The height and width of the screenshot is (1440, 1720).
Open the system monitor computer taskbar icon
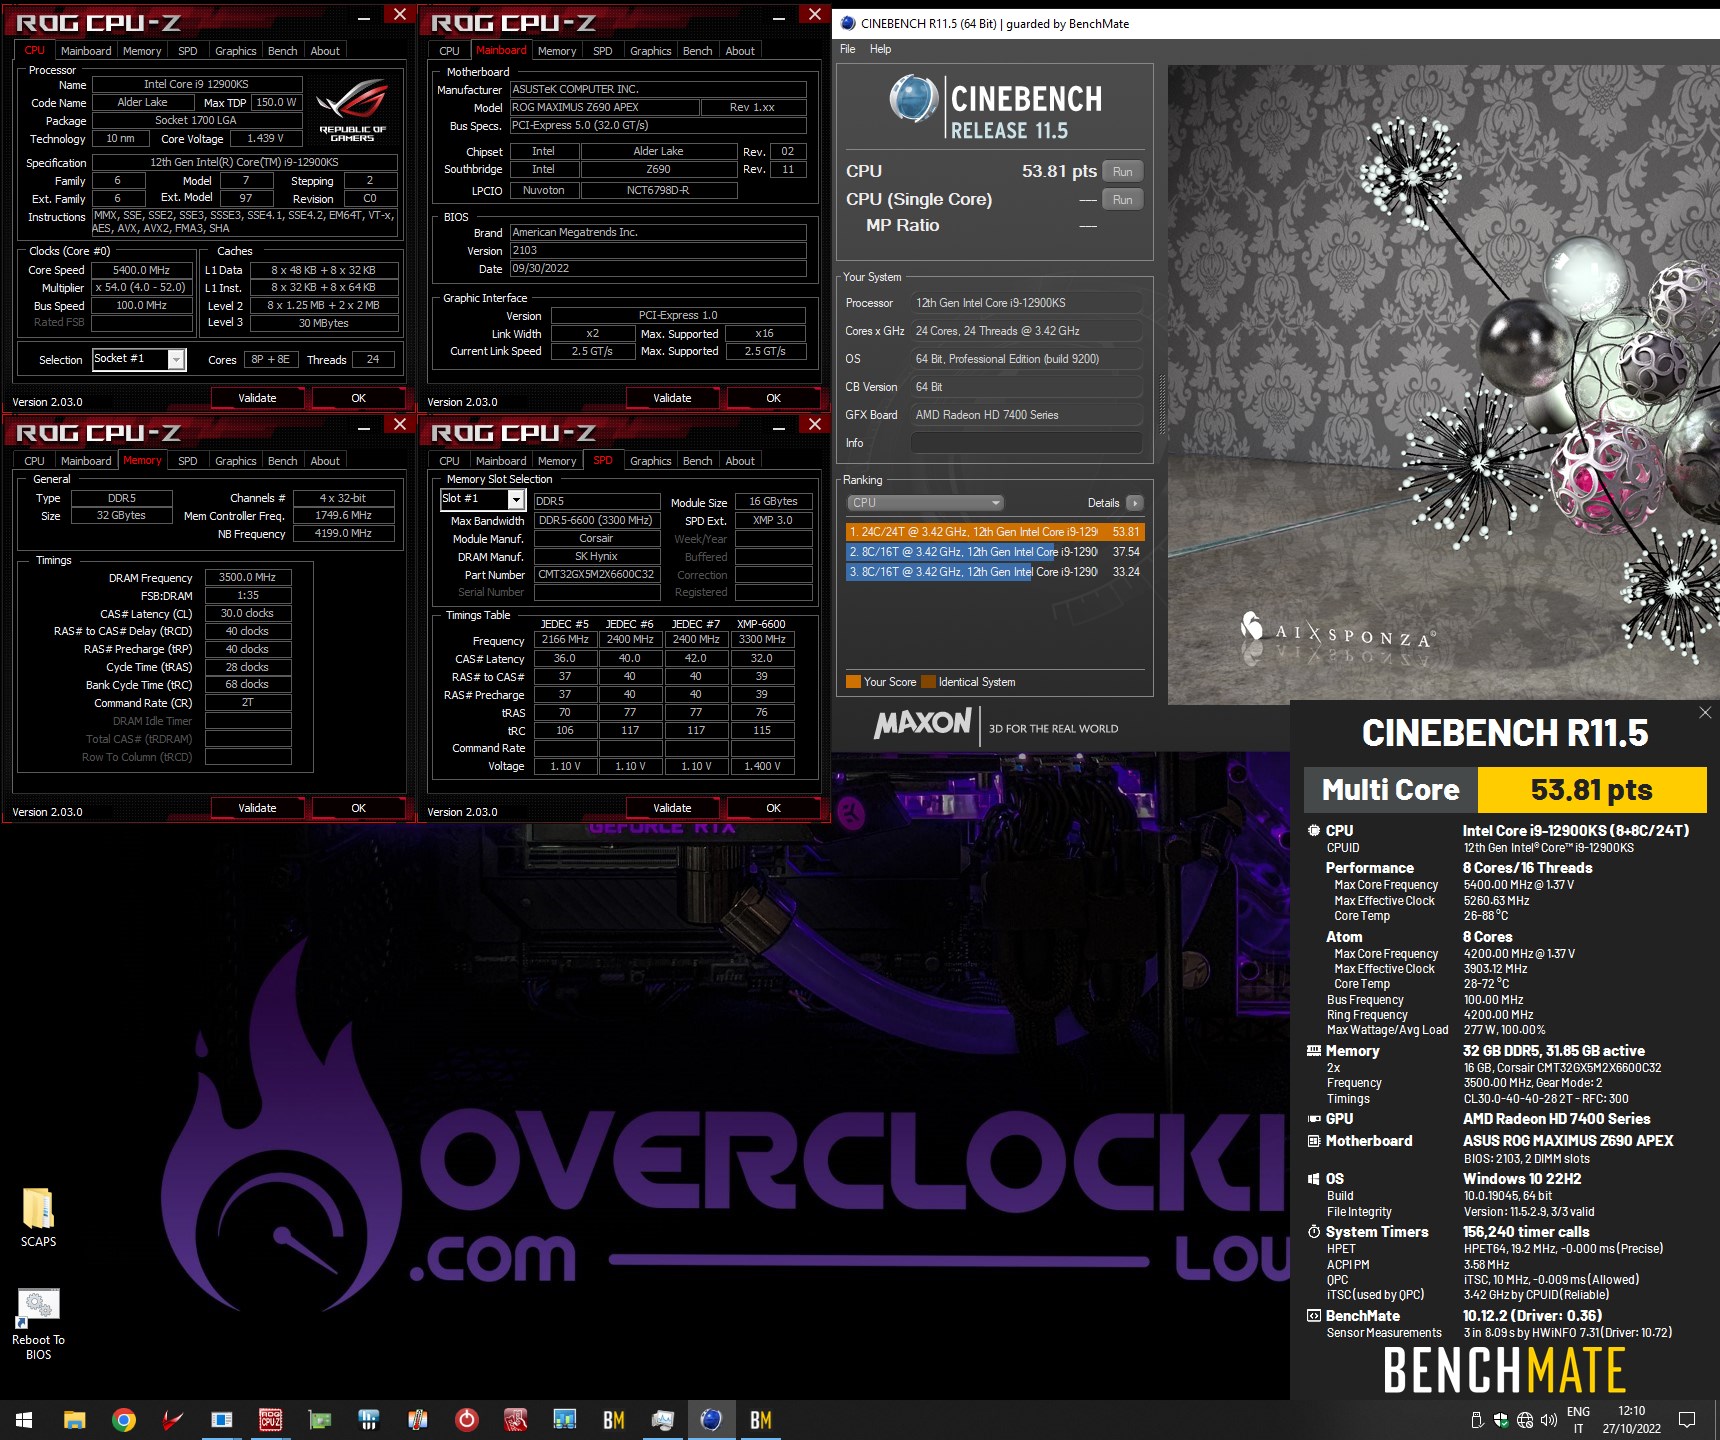663,1420
